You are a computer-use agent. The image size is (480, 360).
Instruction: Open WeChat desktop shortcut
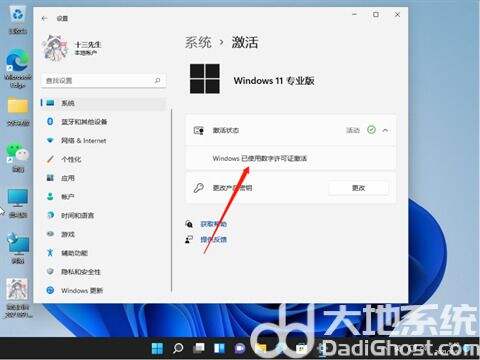[18, 158]
